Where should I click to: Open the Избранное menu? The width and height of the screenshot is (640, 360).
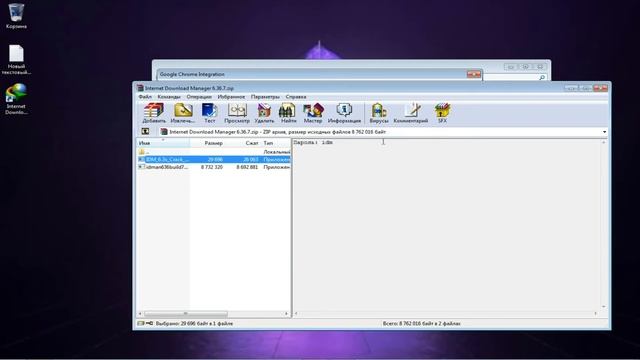(231, 97)
